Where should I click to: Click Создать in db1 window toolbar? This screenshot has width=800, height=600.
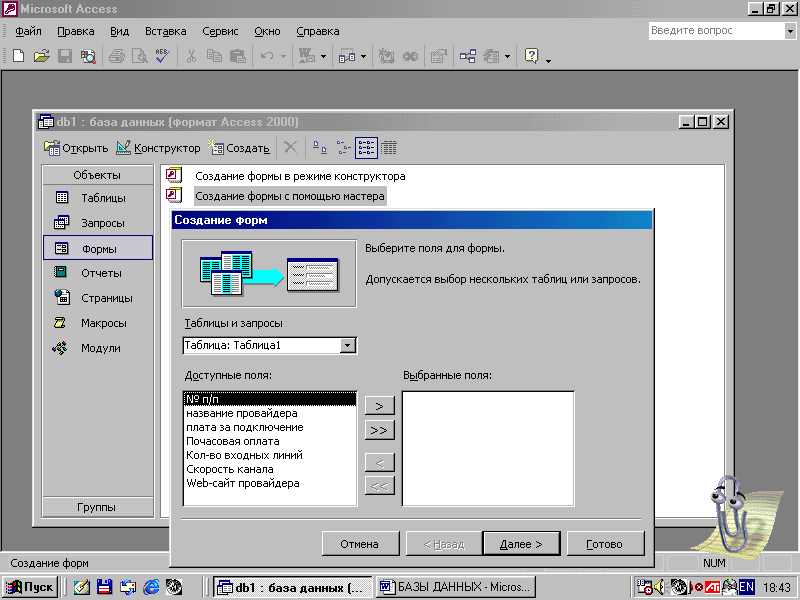pyautogui.click(x=239, y=148)
